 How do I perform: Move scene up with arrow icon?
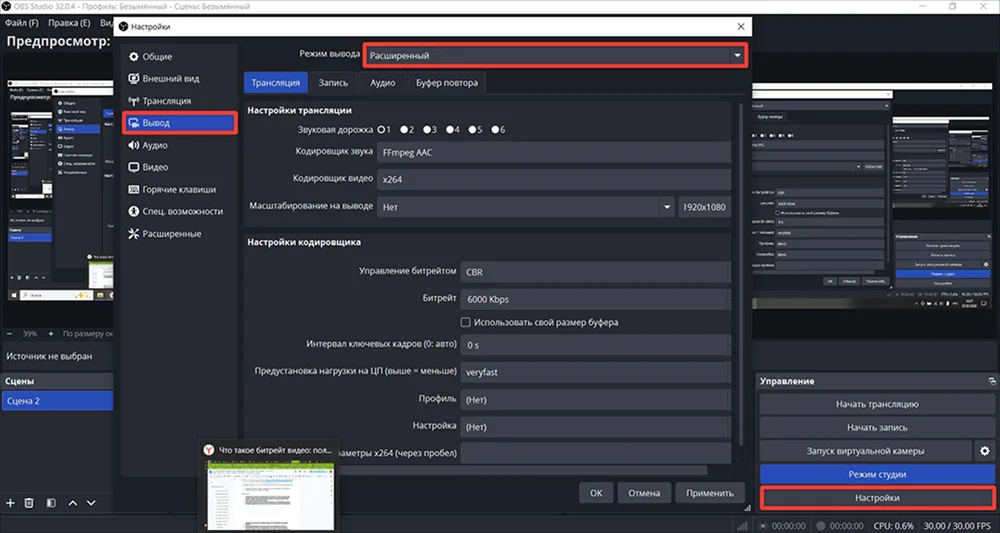73,503
